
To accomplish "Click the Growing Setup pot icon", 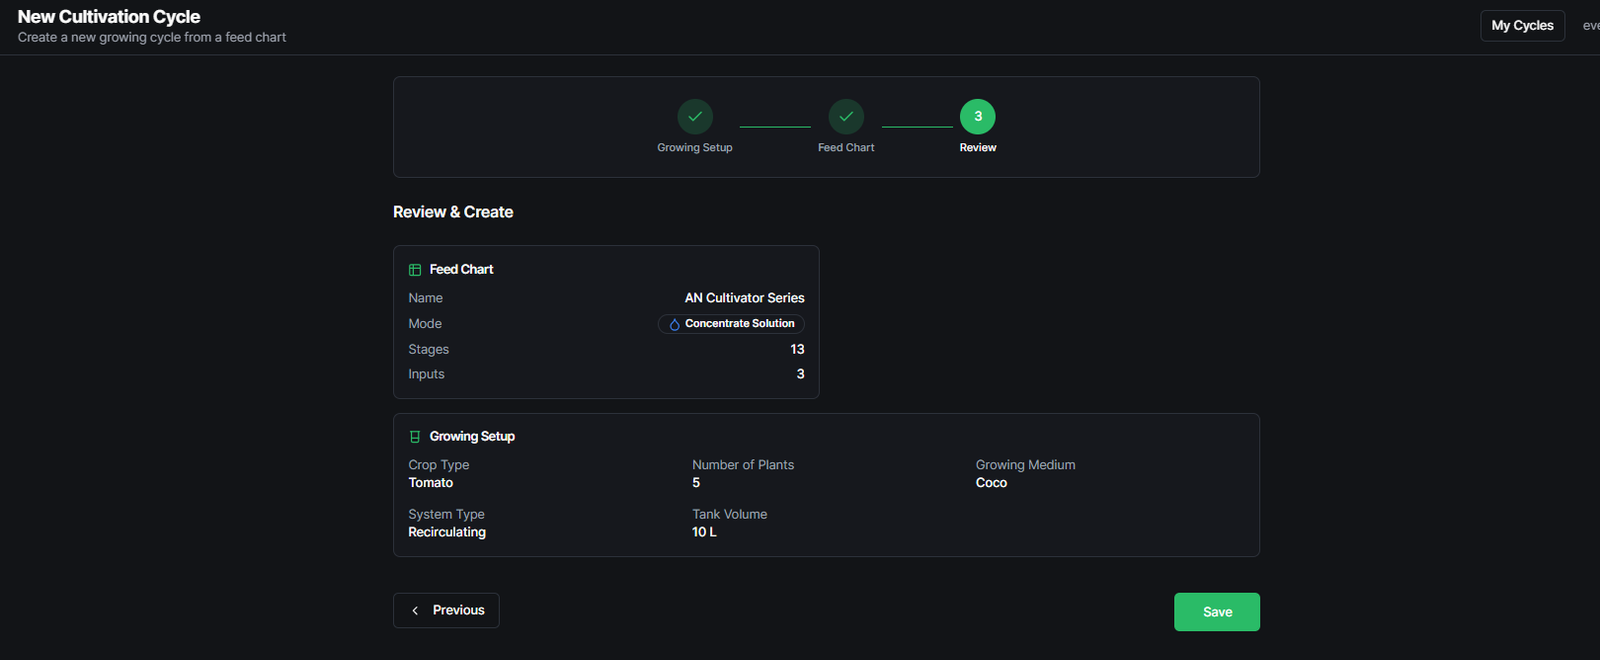I will click(x=415, y=437).
